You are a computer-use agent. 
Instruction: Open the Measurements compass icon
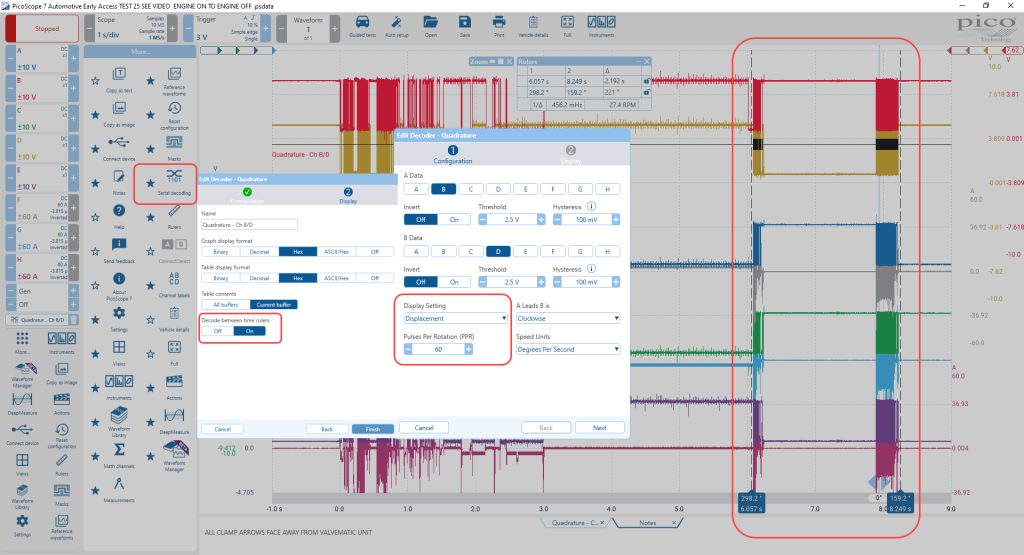[119, 489]
